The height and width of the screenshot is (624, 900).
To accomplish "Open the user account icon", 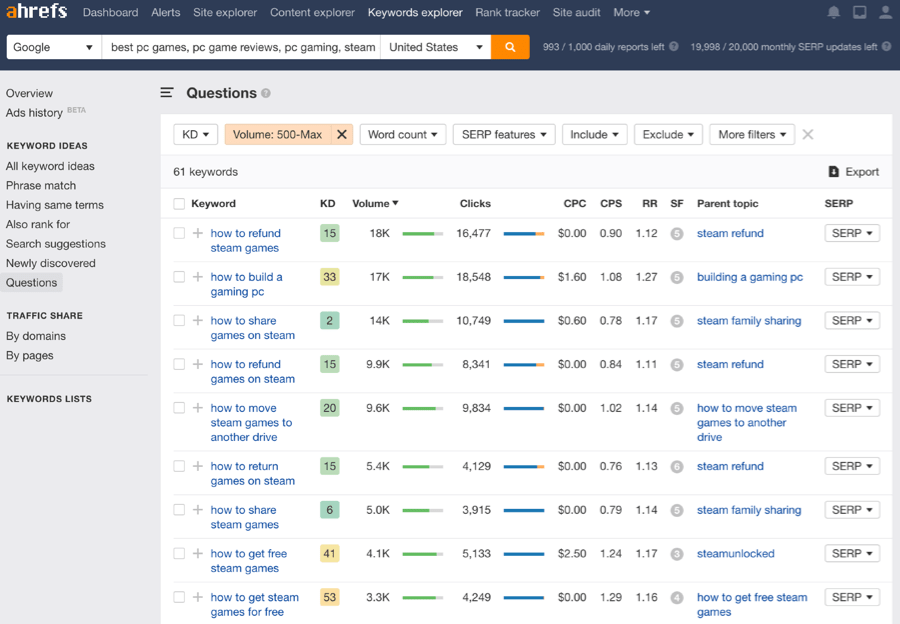I will (885, 12).
